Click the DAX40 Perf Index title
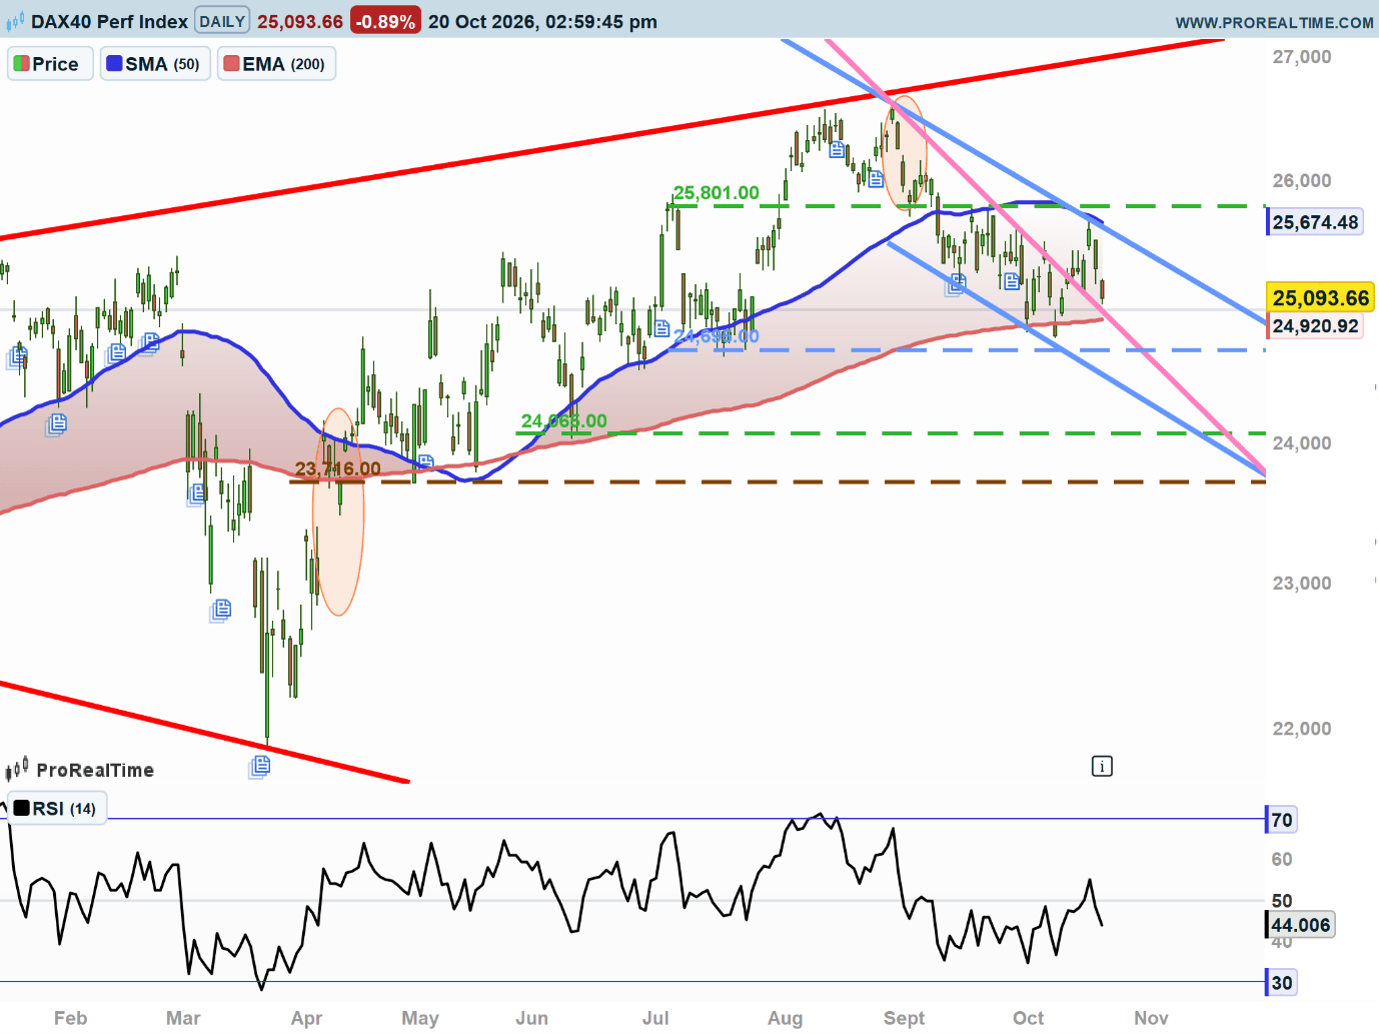 point(109,21)
